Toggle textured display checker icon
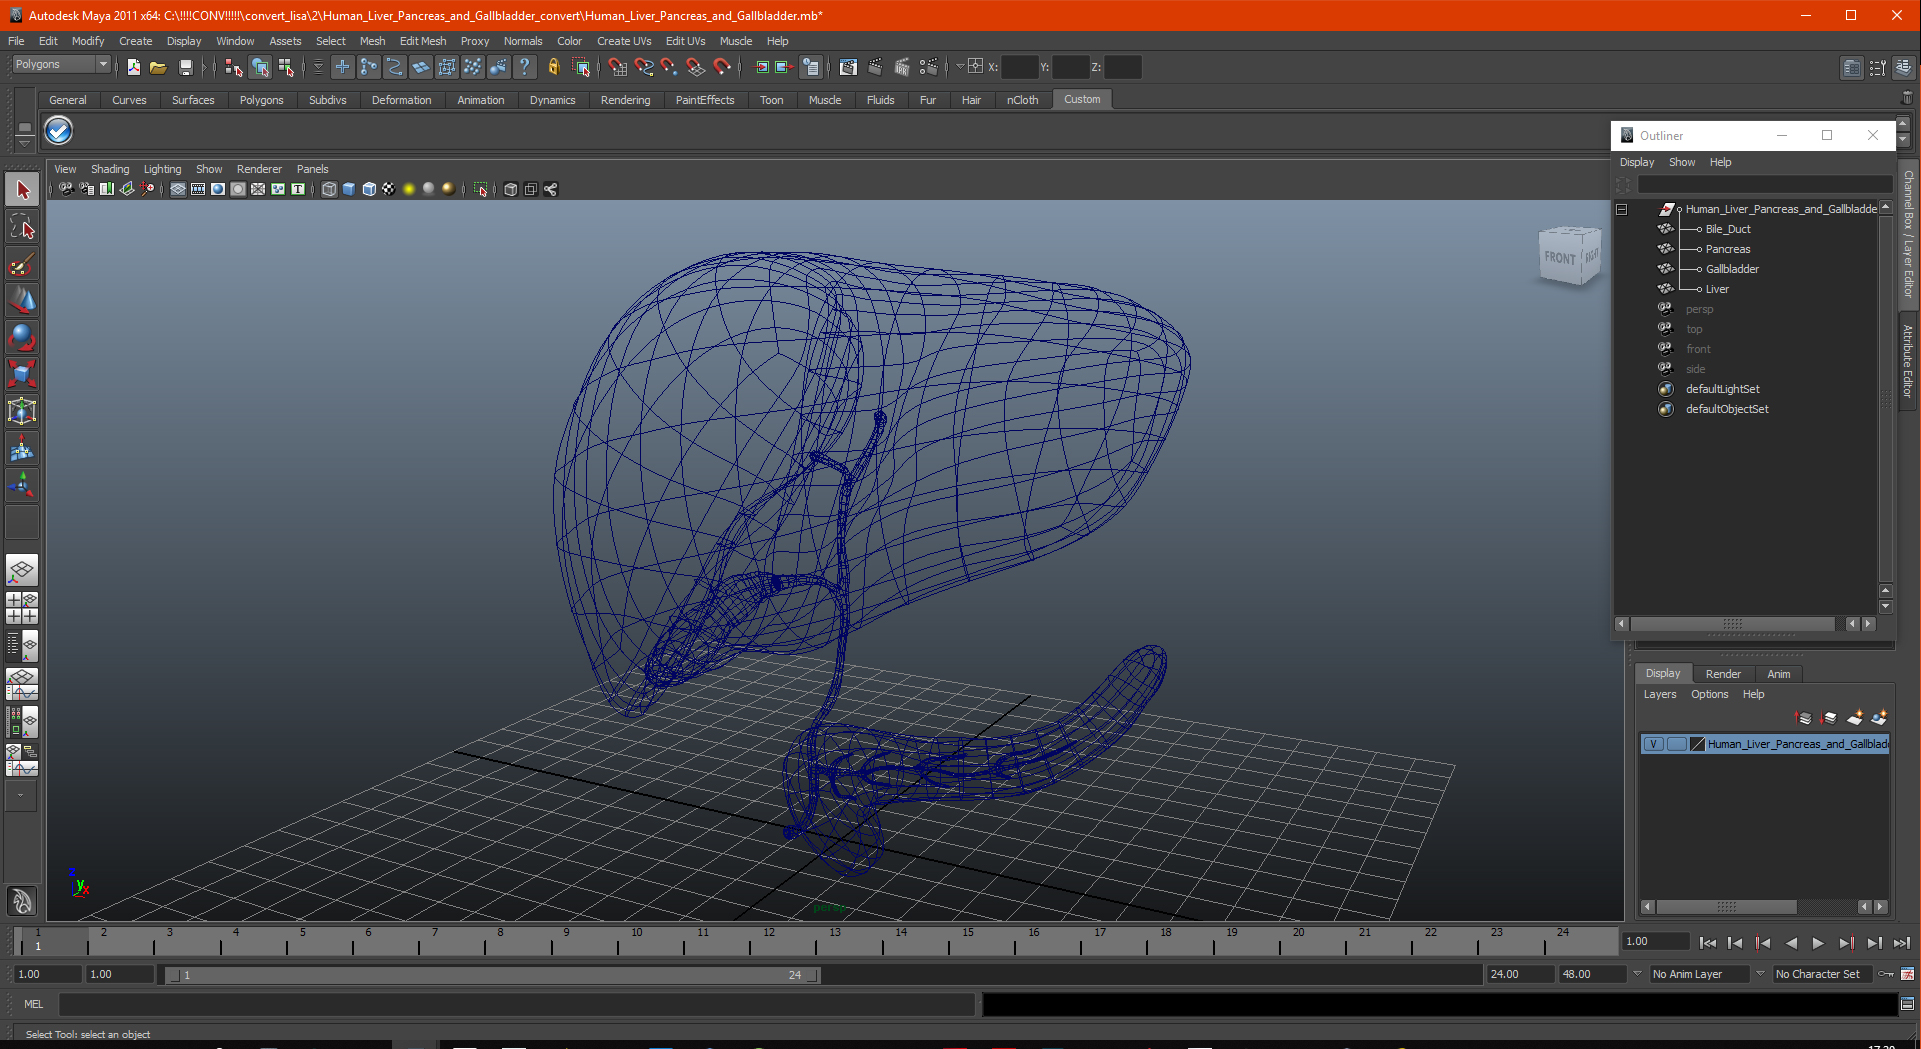This screenshot has height=1049, width=1921. coord(389,189)
